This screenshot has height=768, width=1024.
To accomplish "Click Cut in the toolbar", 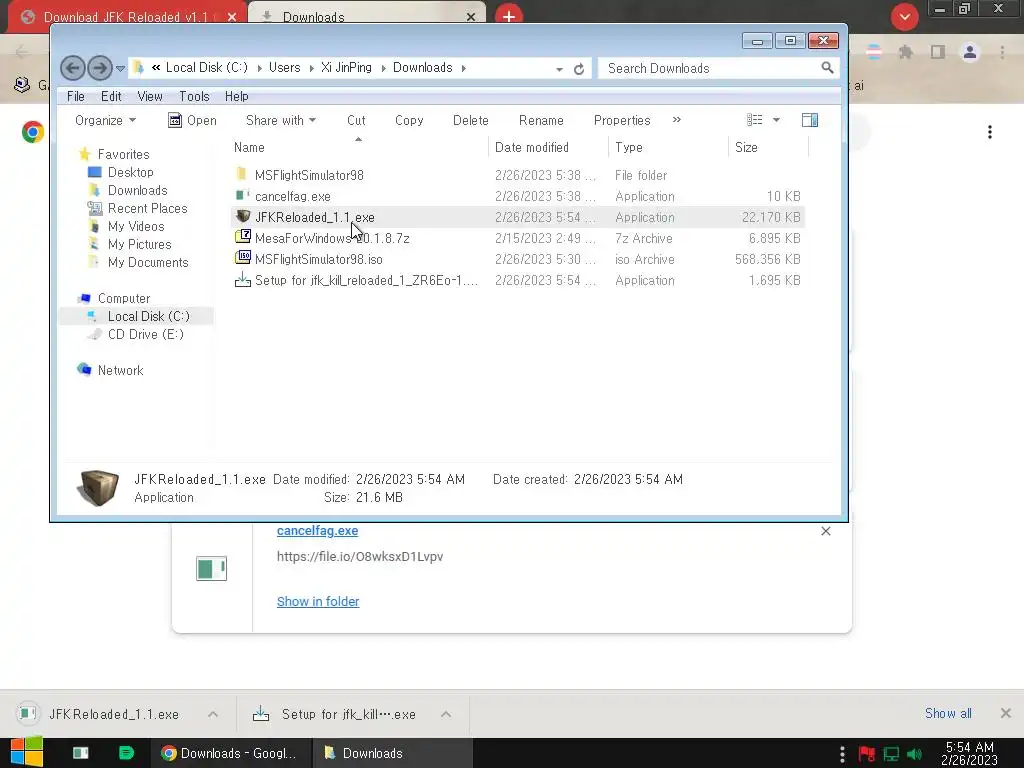I will [356, 120].
